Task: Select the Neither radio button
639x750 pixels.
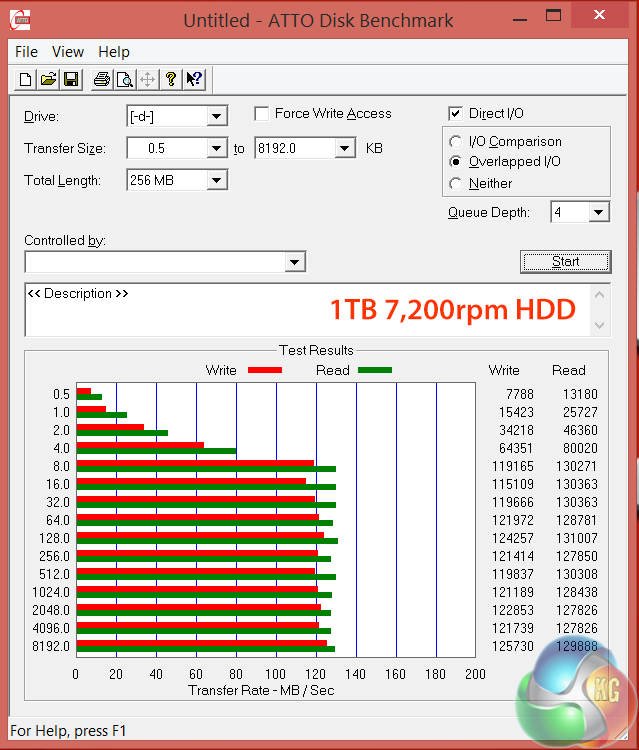Action: click(x=456, y=184)
